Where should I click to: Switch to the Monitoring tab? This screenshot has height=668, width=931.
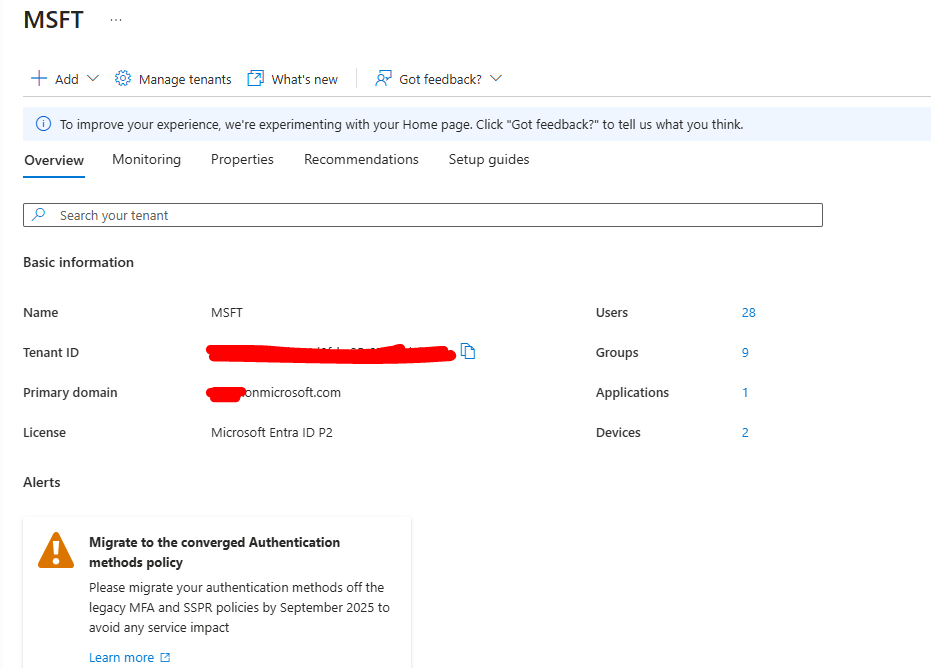147,159
